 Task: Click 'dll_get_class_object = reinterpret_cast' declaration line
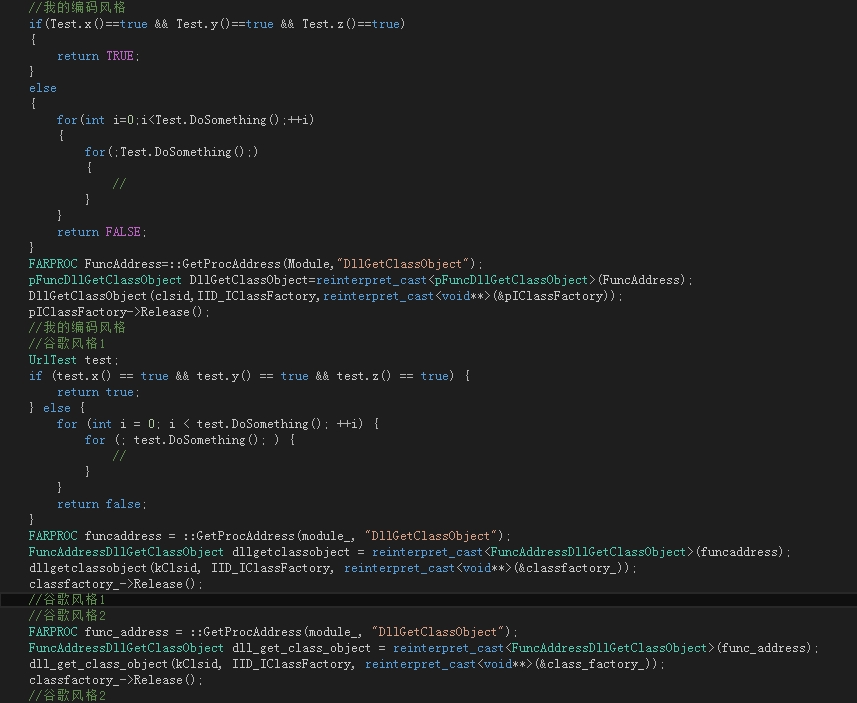[x=424, y=648]
